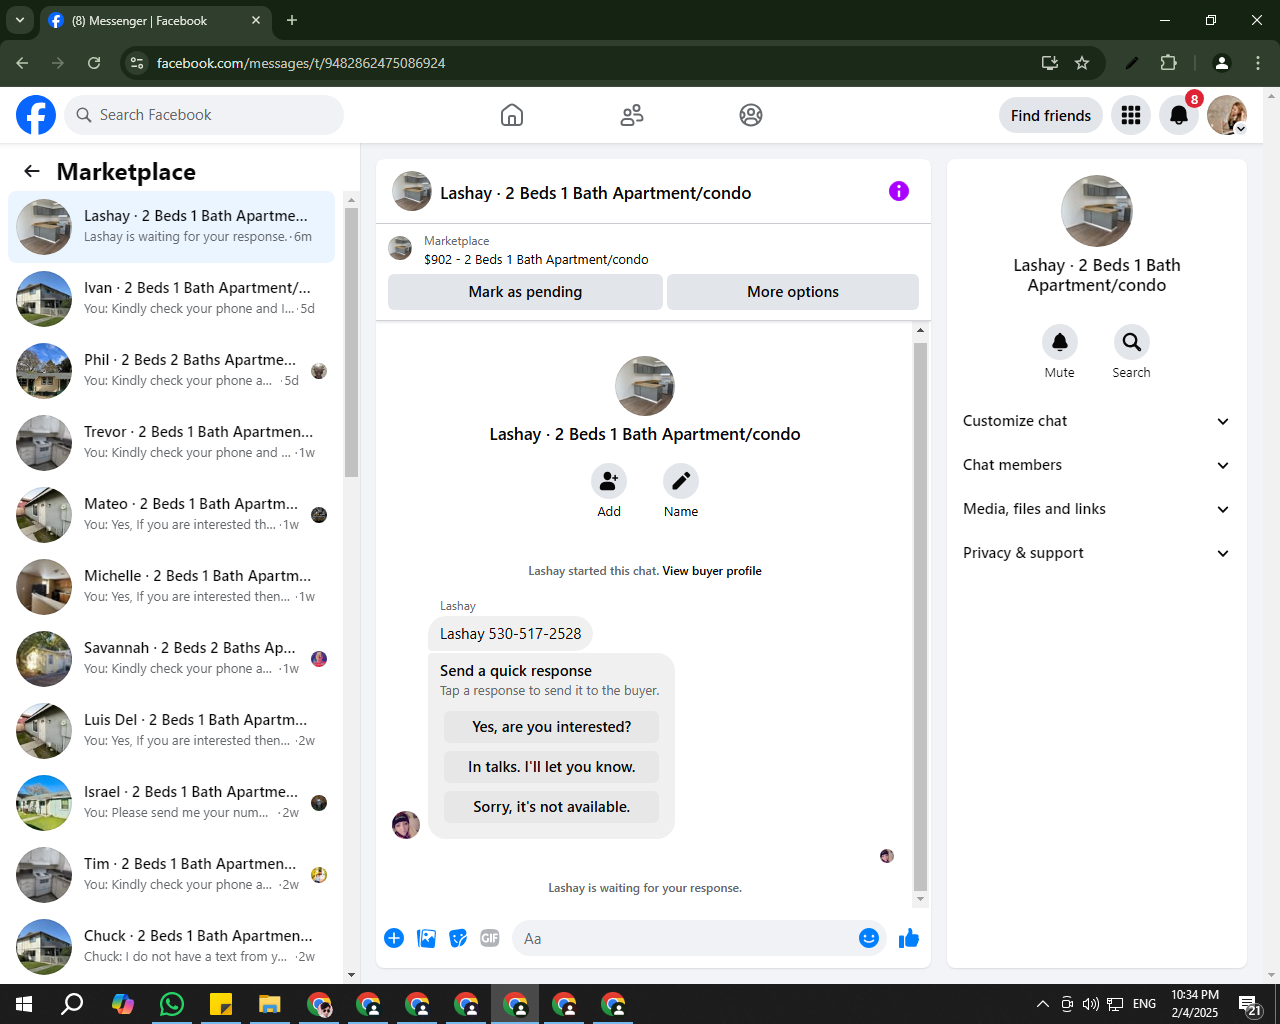Open Trevor's apartment conversation

[172, 443]
